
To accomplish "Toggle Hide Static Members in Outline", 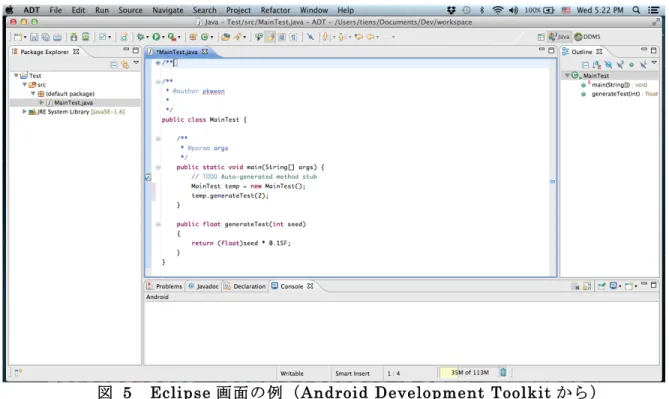I will tap(620, 65).
